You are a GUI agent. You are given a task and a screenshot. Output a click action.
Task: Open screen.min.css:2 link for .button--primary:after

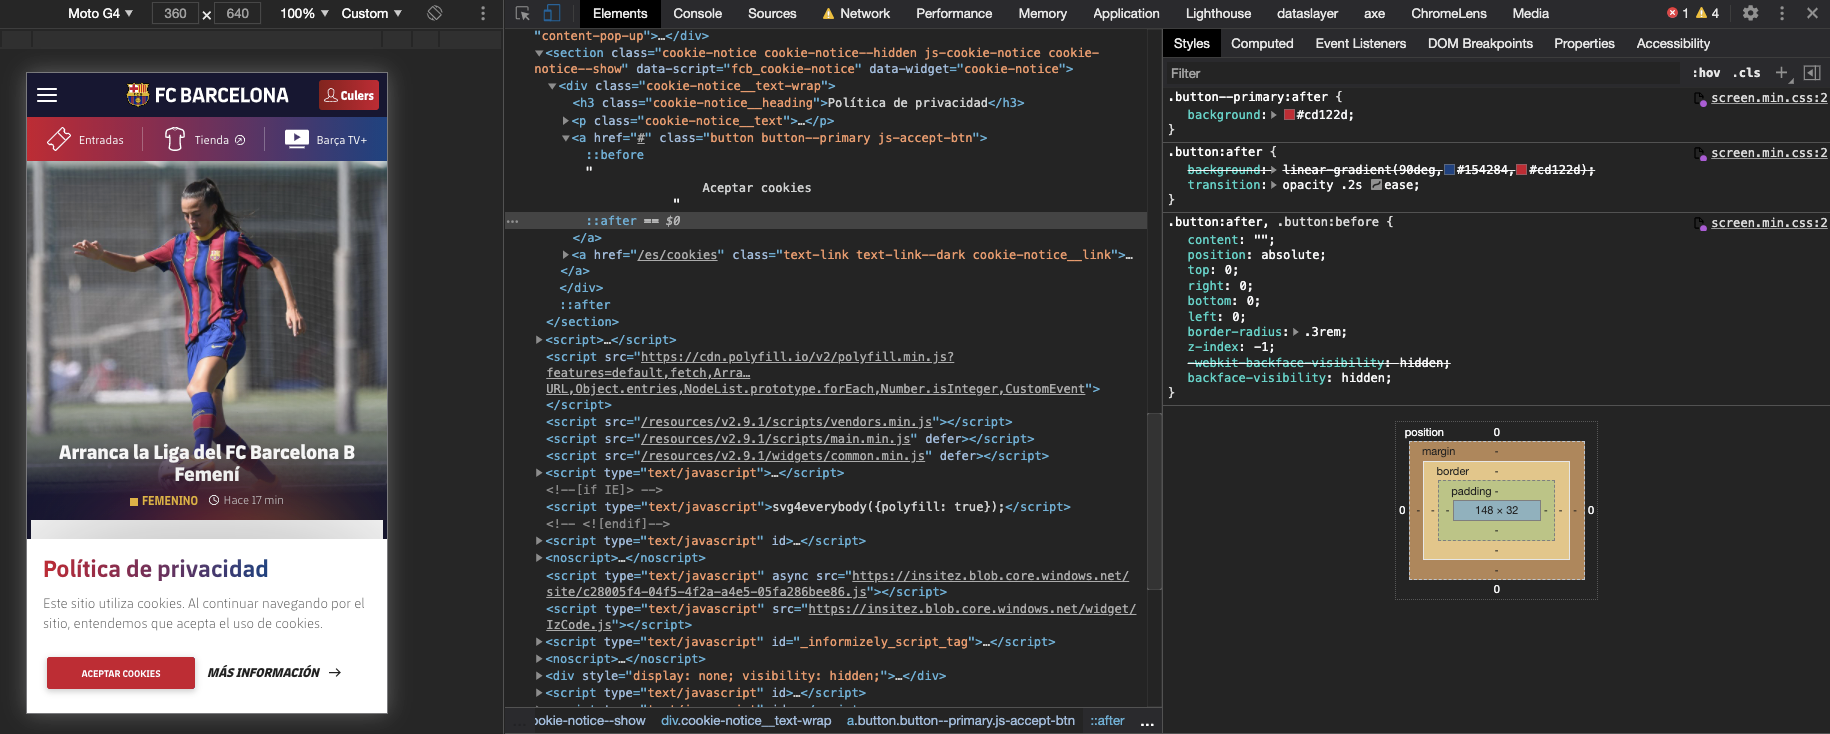(x=1769, y=98)
